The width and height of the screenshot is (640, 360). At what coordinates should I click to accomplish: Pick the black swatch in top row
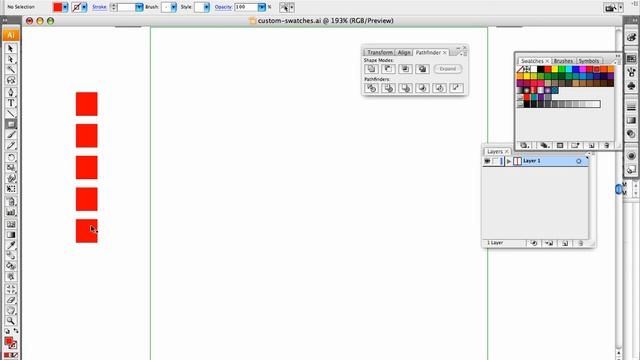pyautogui.click(x=540, y=69)
